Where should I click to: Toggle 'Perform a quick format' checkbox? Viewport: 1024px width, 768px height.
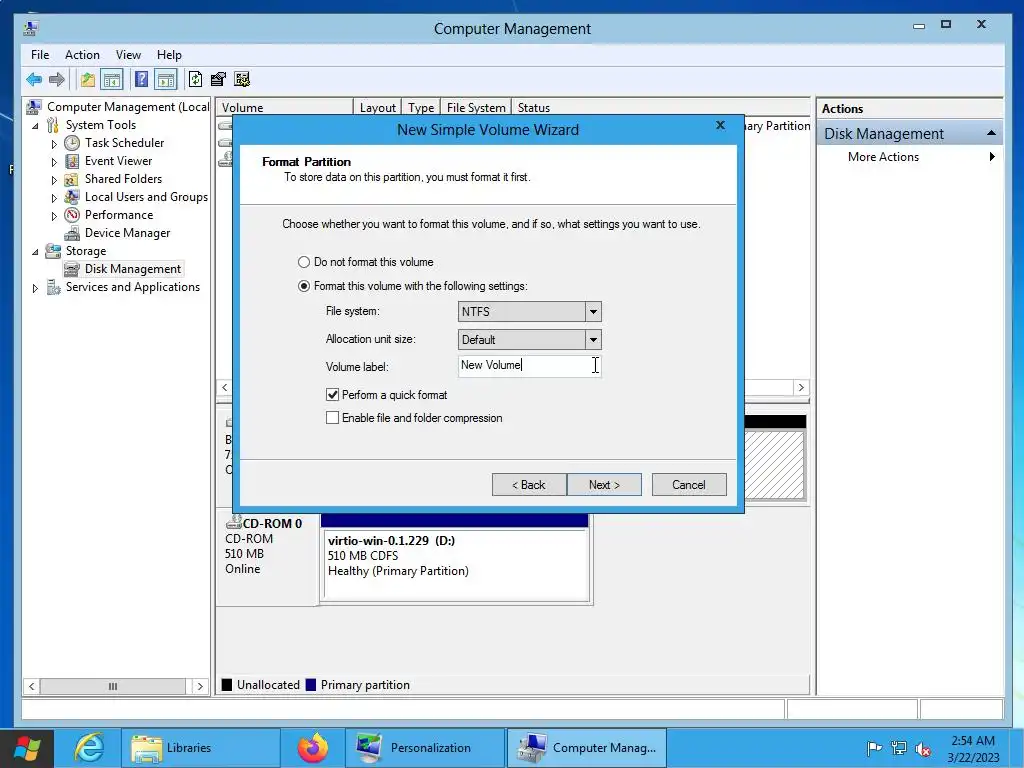[332, 394]
